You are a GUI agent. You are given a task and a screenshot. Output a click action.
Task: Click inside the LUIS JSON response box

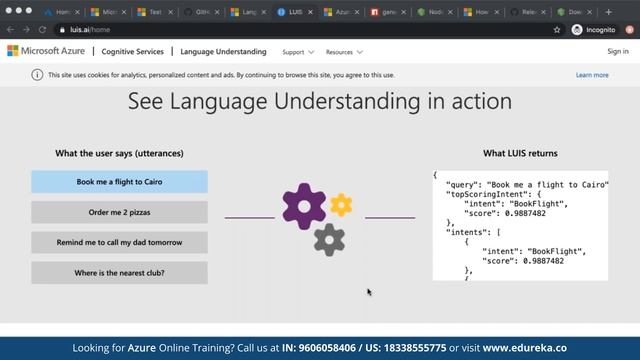(520, 225)
